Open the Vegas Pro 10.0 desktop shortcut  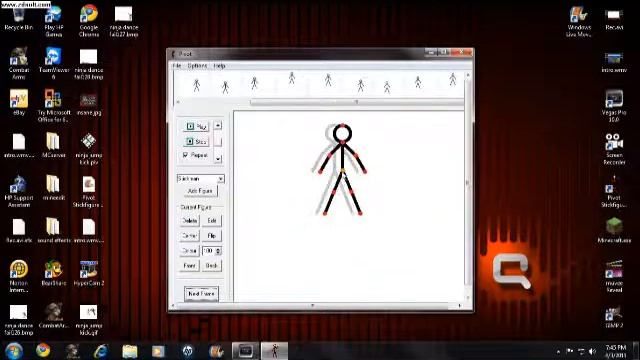(x=614, y=105)
